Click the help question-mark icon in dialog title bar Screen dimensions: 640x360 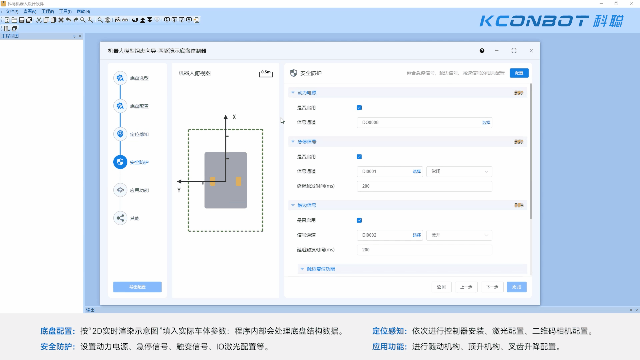pyautogui.click(x=482, y=51)
